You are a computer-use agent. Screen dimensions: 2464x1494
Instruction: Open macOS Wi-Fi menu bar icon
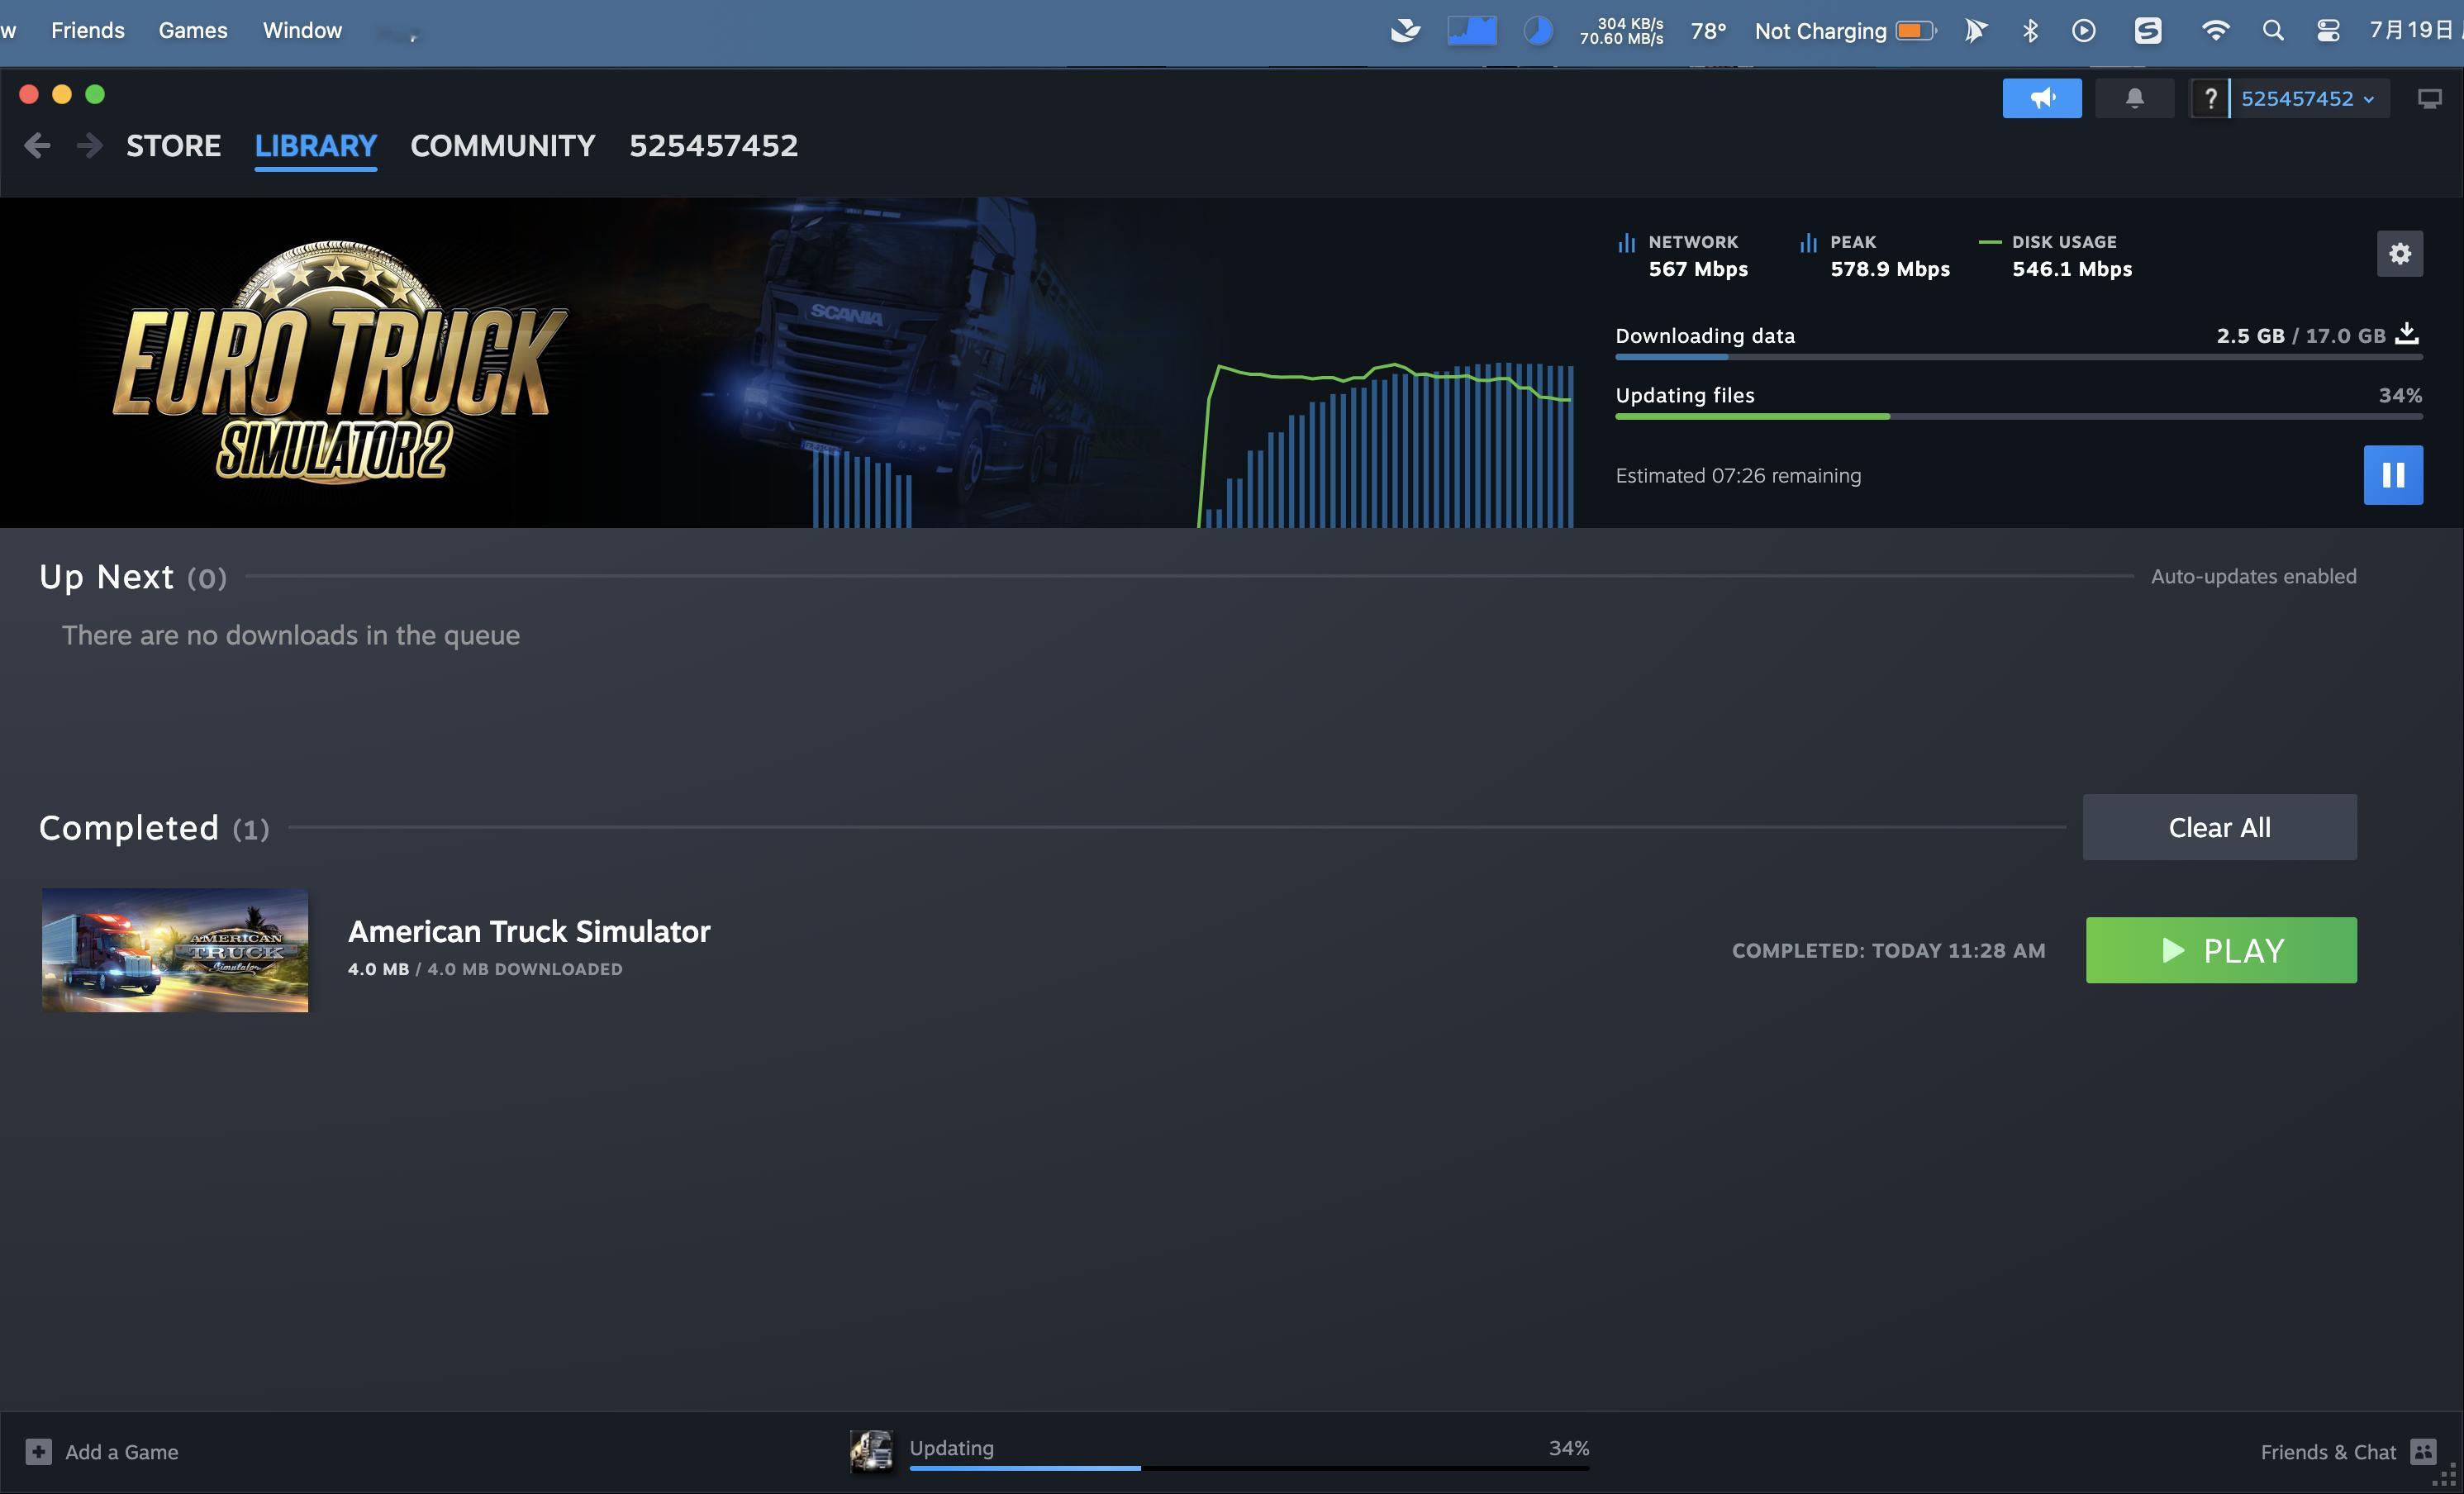point(2215,31)
